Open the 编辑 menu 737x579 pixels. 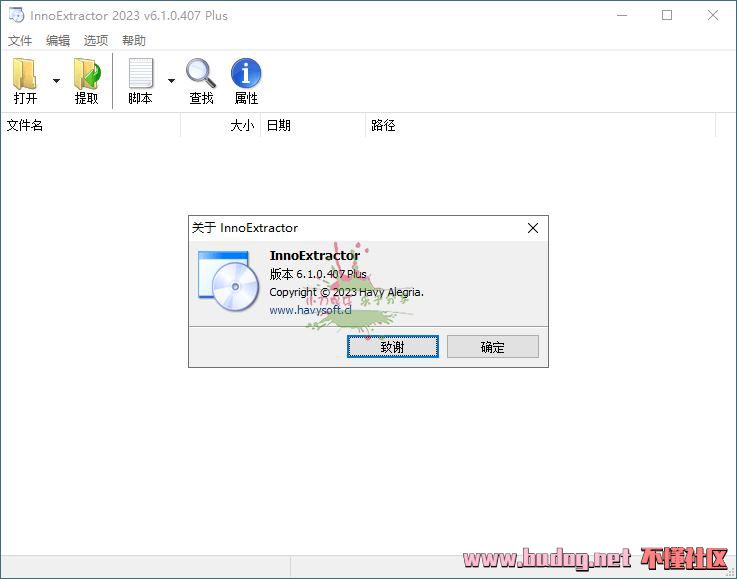(x=58, y=40)
